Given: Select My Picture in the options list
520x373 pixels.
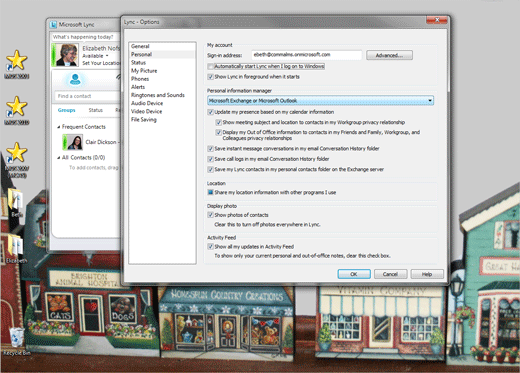Looking at the screenshot, I should point(144,71).
